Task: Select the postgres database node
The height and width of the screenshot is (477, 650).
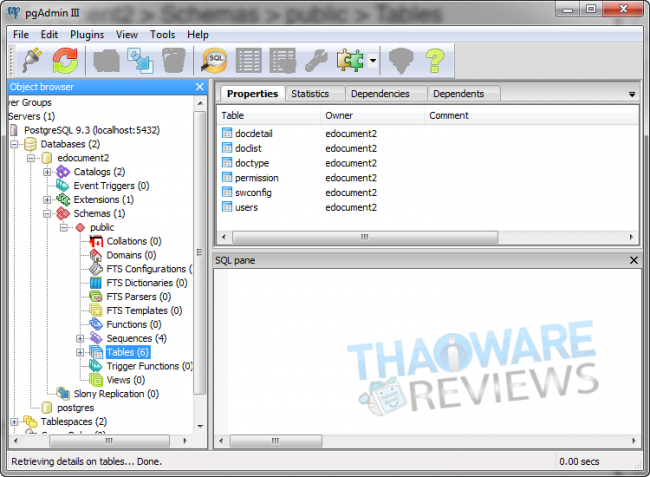Action: 75,408
